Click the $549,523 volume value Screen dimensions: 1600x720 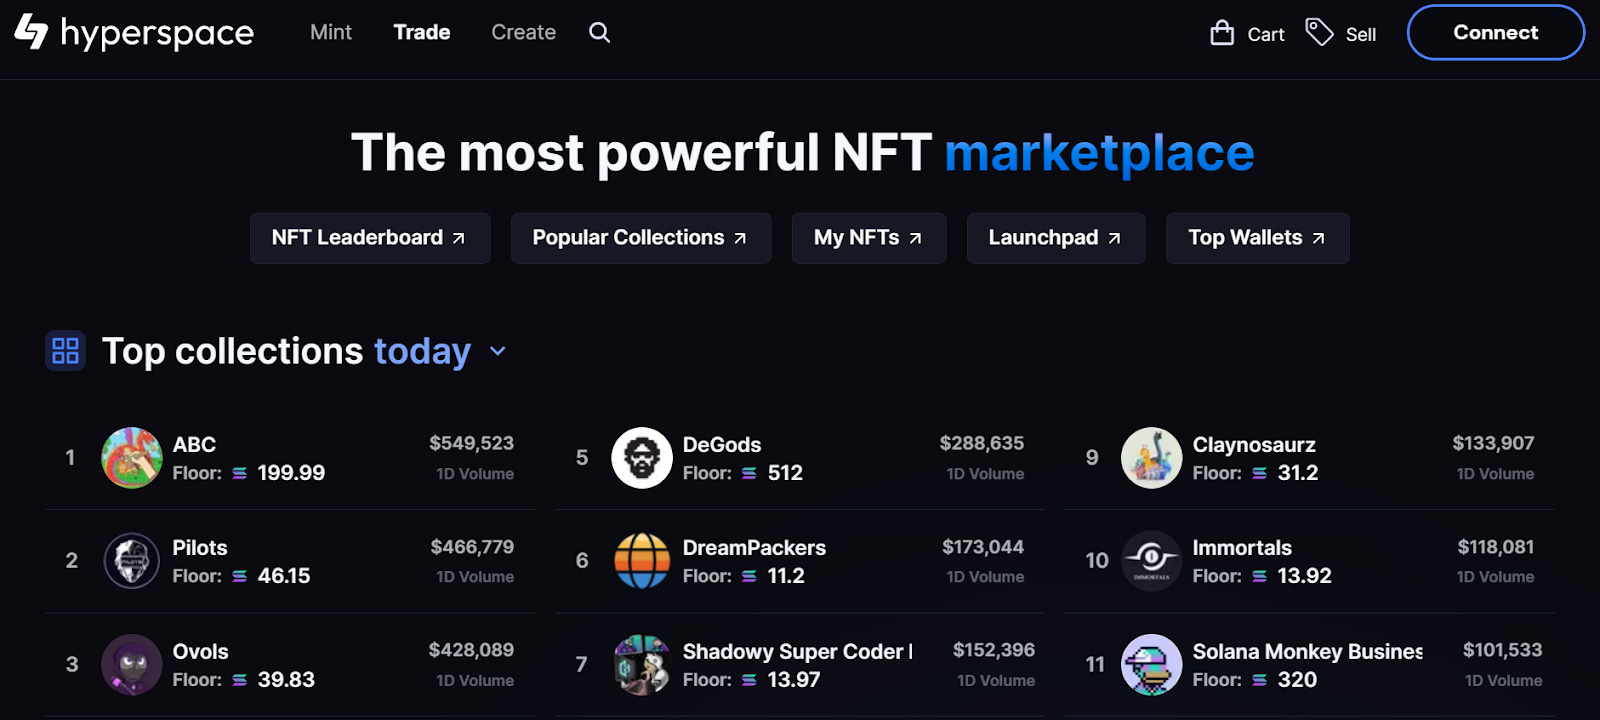[472, 443]
